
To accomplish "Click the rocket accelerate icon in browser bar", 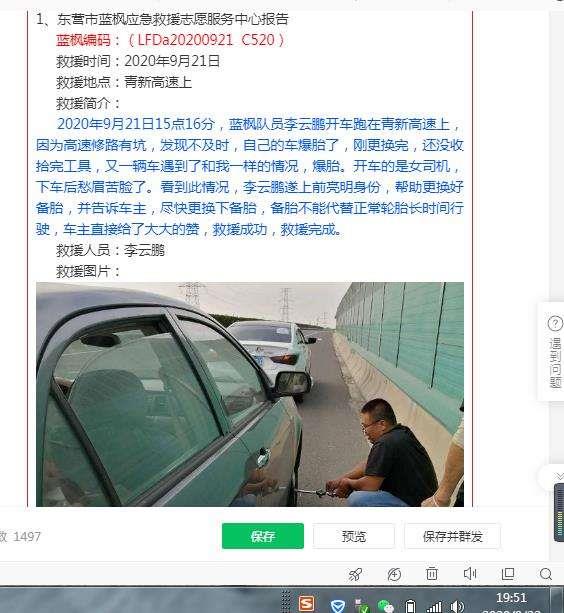I will [x=355, y=574].
